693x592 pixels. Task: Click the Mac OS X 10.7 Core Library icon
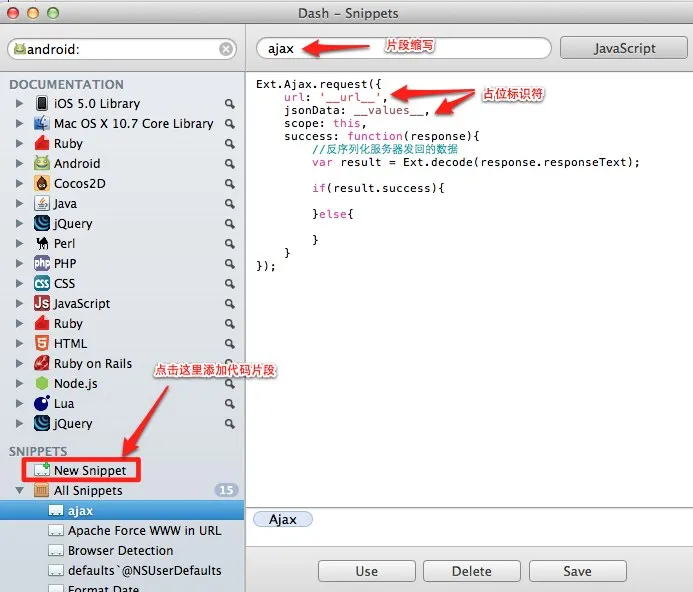[42, 123]
